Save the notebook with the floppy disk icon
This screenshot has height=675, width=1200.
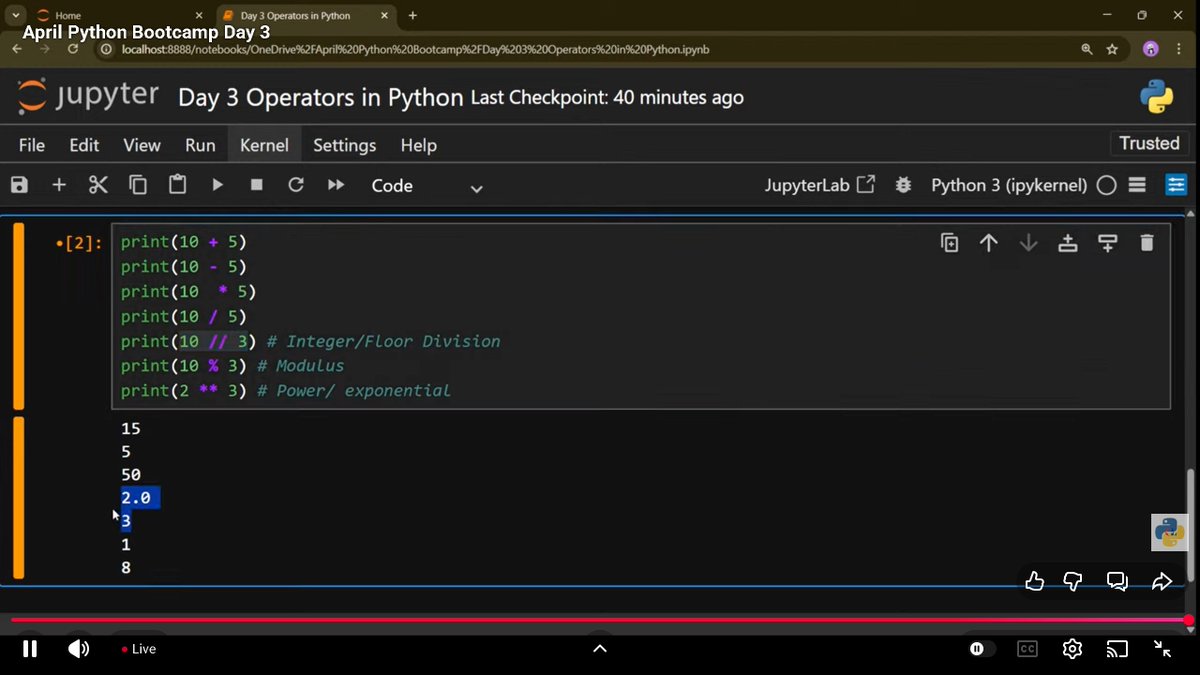(x=19, y=185)
